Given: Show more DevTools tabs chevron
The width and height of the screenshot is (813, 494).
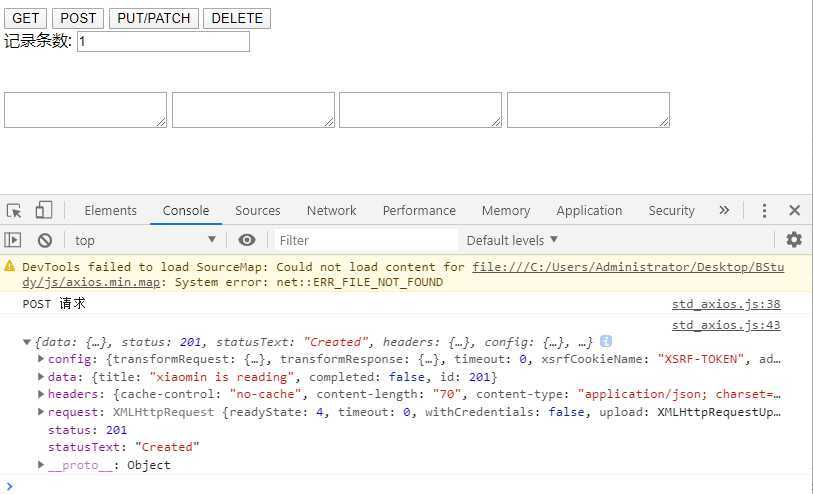Looking at the screenshot, I should click(724, 210).
